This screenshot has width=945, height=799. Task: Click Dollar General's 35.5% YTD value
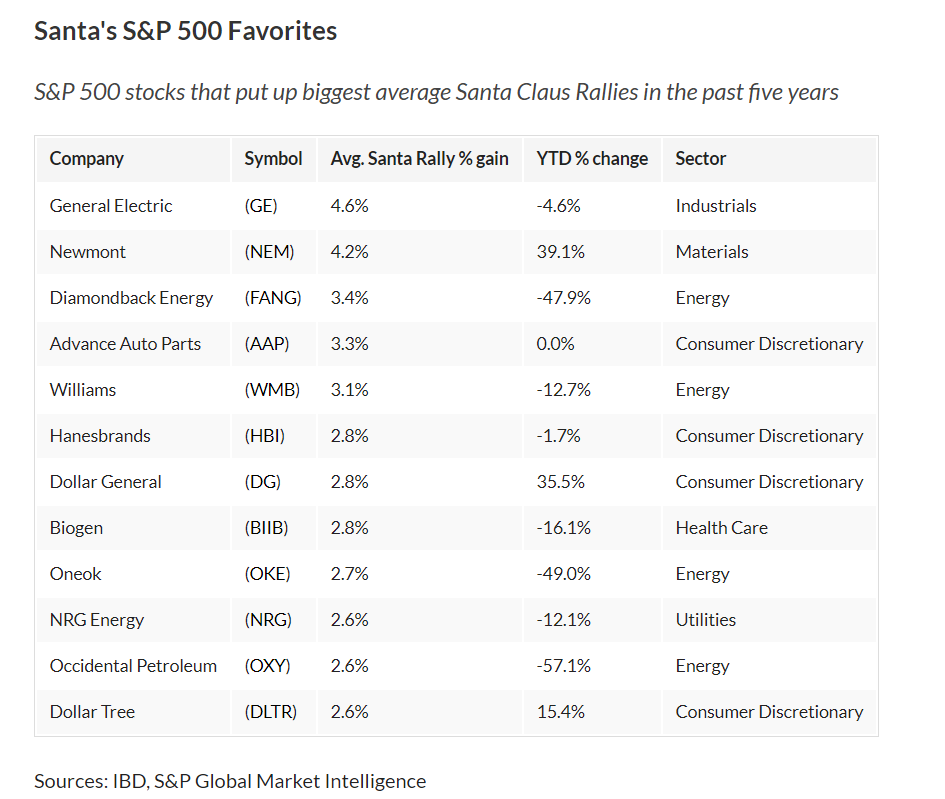[x=561, y=482]
